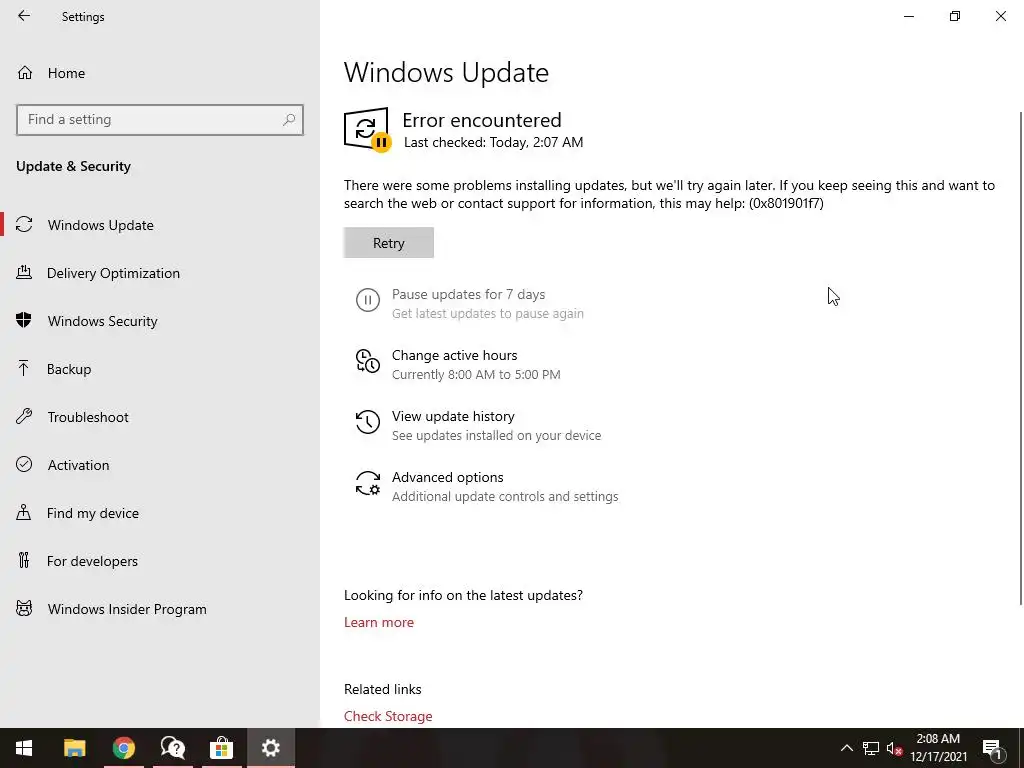This screenshot has width=1024, height=768.
Task: Click the Windows Update sync icon in sidebar
Action: click(x=24, y=225)
